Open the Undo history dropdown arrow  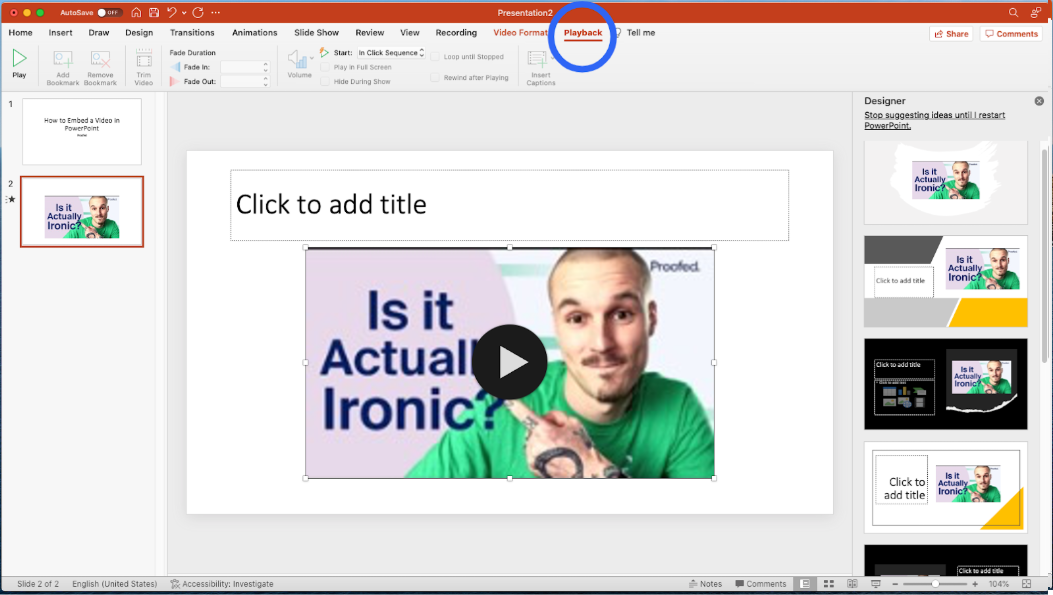tap(183, 12)
